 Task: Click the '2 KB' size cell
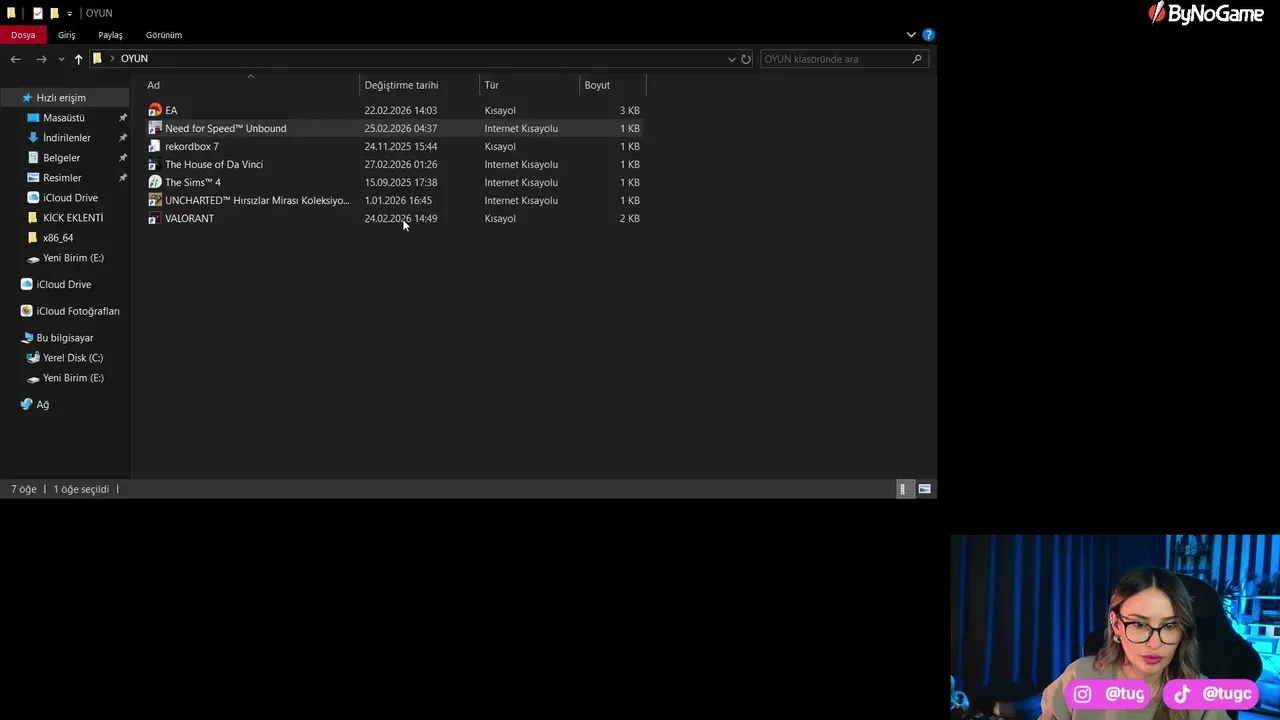pos(630,218)
